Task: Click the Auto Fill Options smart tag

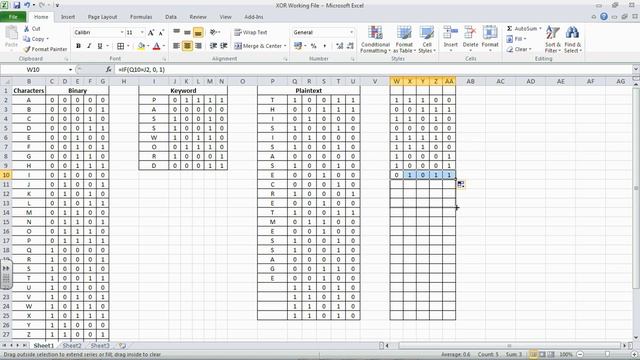Action: point(461,184)
